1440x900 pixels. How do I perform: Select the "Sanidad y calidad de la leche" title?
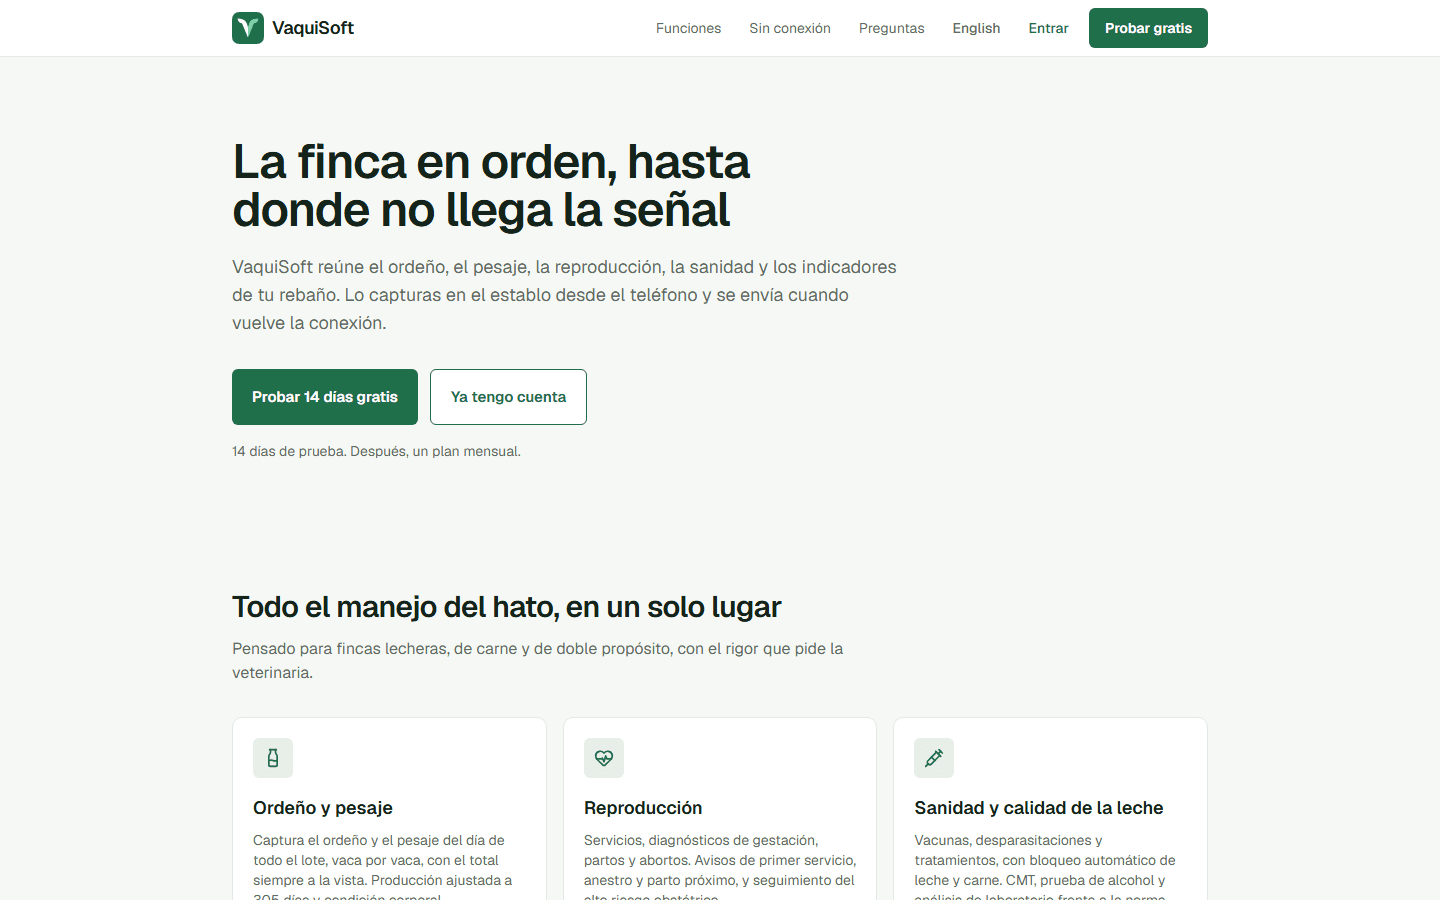[x=1039, y=808]
